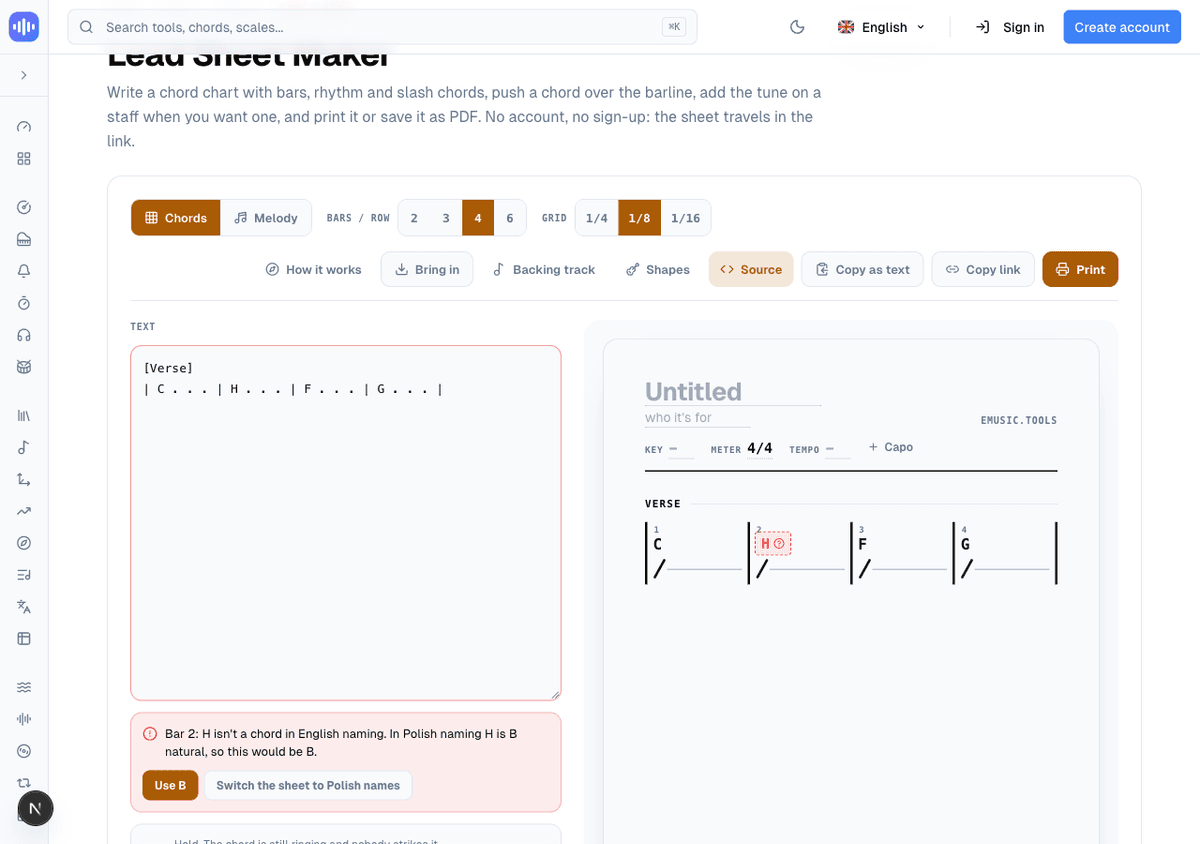The image size is (1200, 844).
Task: Click Copy as text
Action: pyautogui.click(x=862, y=269)
